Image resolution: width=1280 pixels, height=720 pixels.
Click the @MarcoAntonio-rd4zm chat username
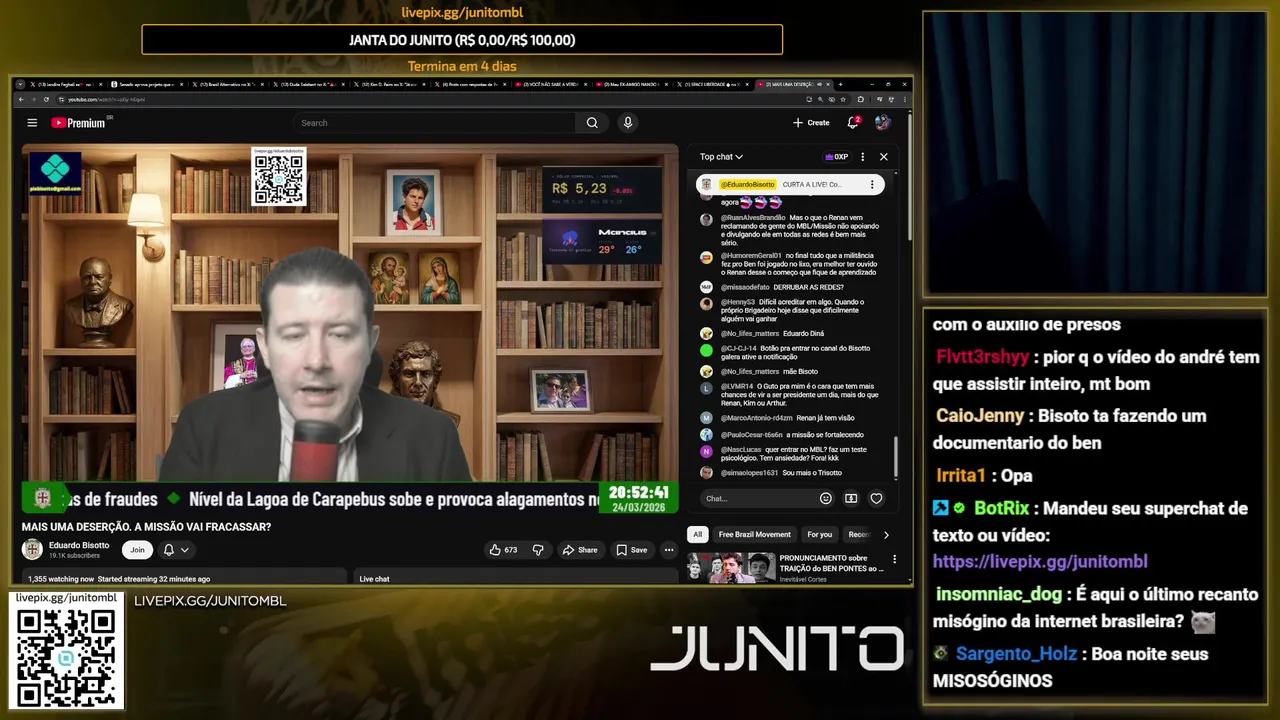coord(756,418)
